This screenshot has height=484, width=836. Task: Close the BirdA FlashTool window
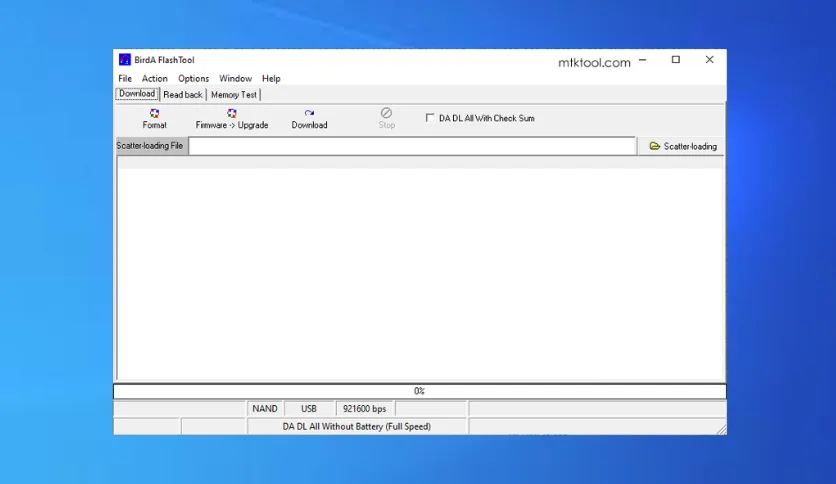point(710,60)
